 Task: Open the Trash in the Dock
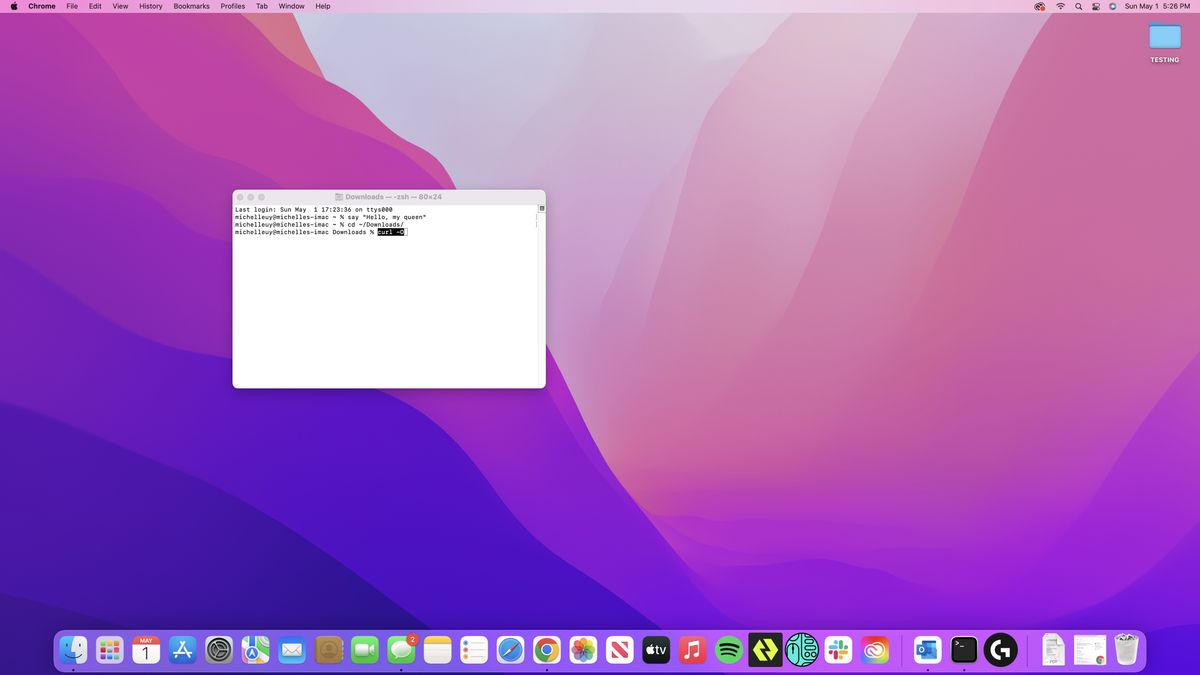(x=1127, y=649)
